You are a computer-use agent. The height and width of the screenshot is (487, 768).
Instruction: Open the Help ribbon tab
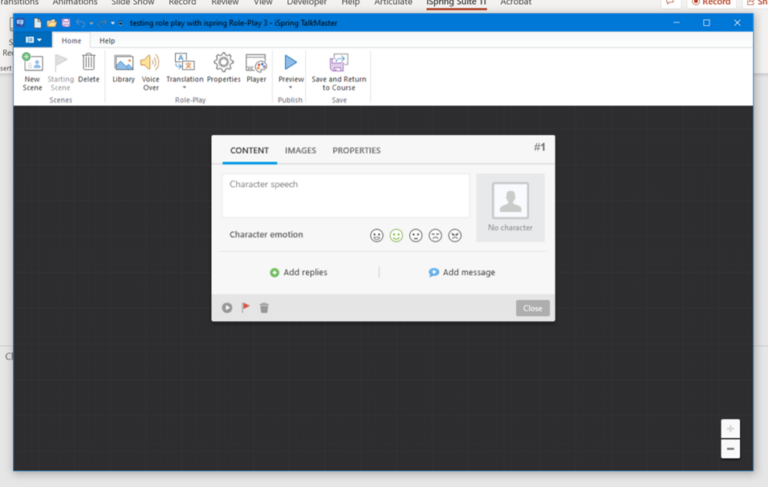107,41
